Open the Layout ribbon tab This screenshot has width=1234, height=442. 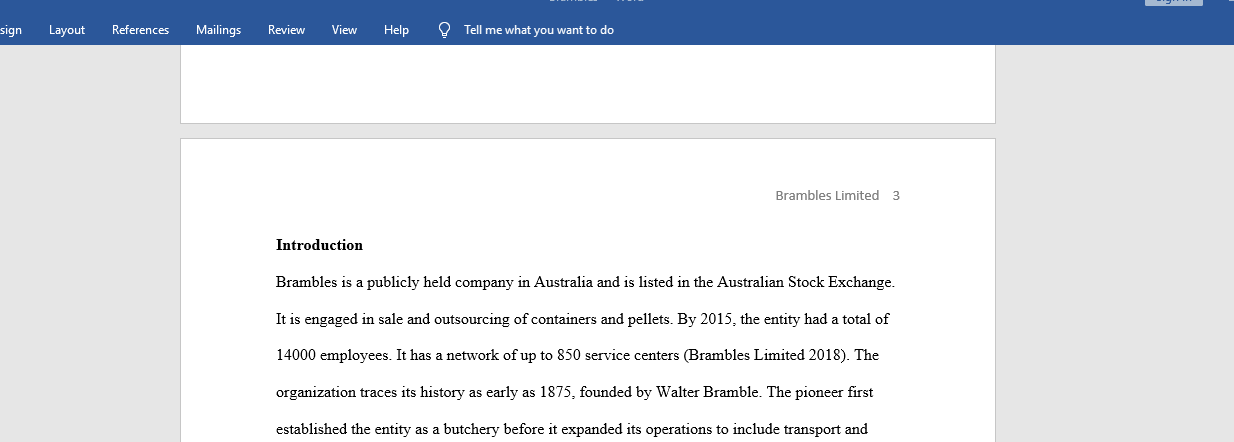click(67, 30)
